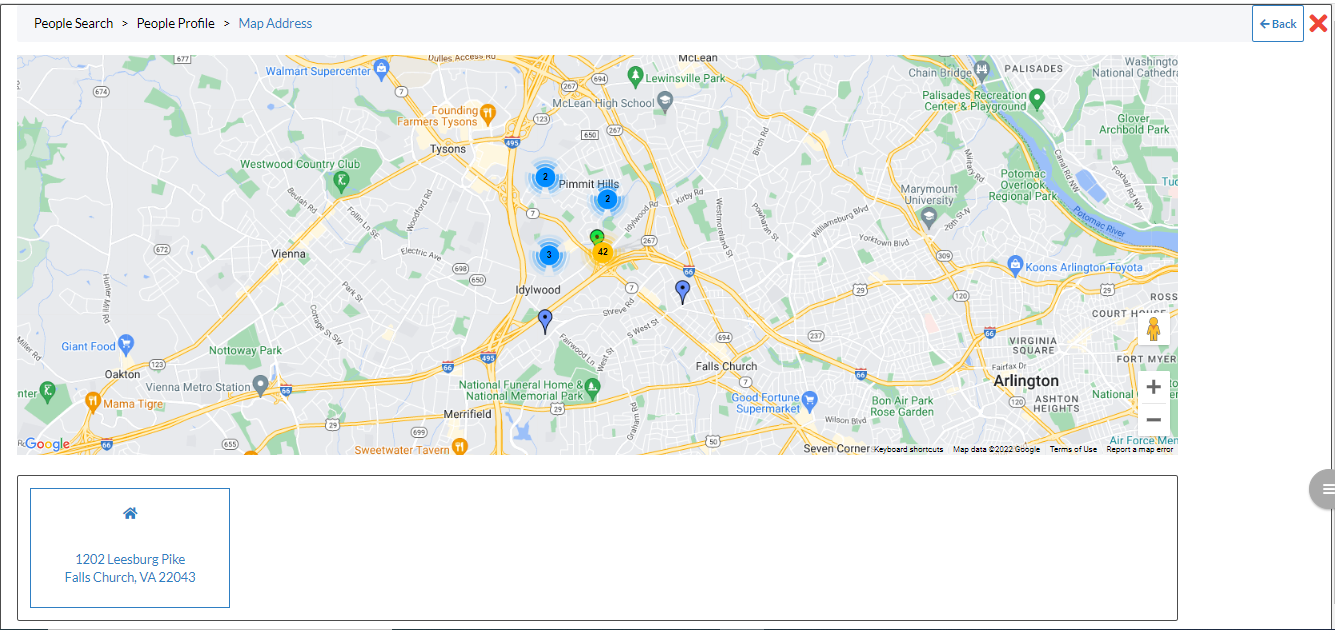This screenshot has height=630, width=1335.
Task: Open the orange cluster marker labeled 42
Action: 602,252
